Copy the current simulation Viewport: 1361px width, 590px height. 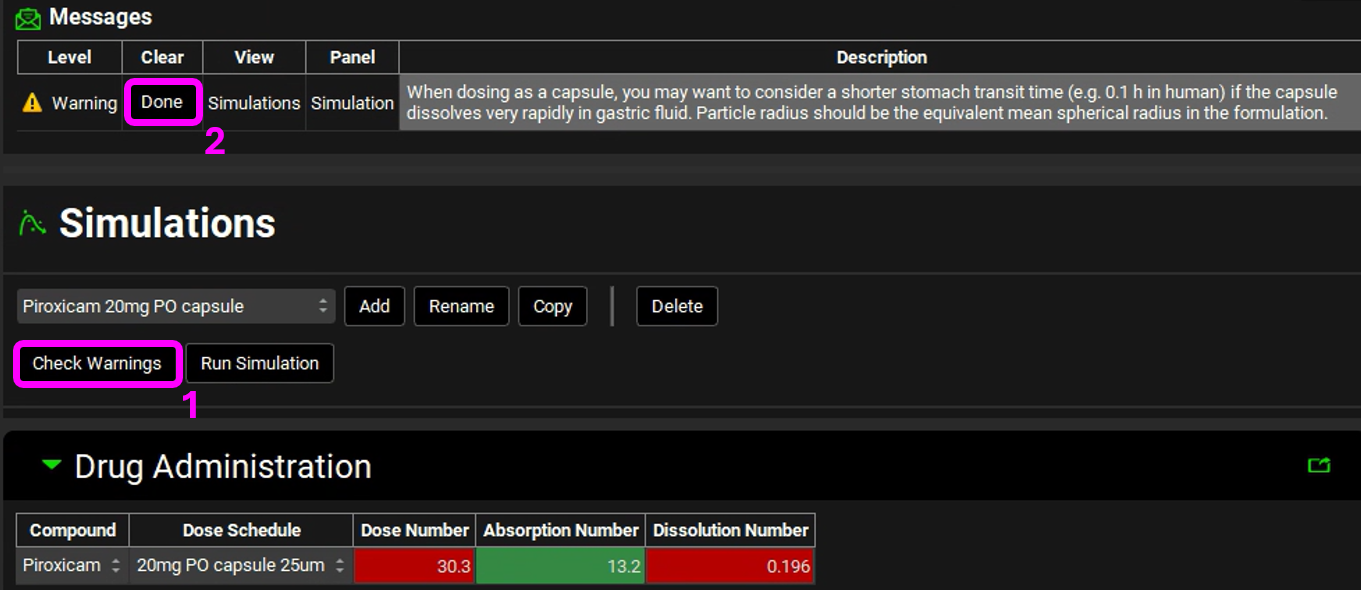[552, 306]
